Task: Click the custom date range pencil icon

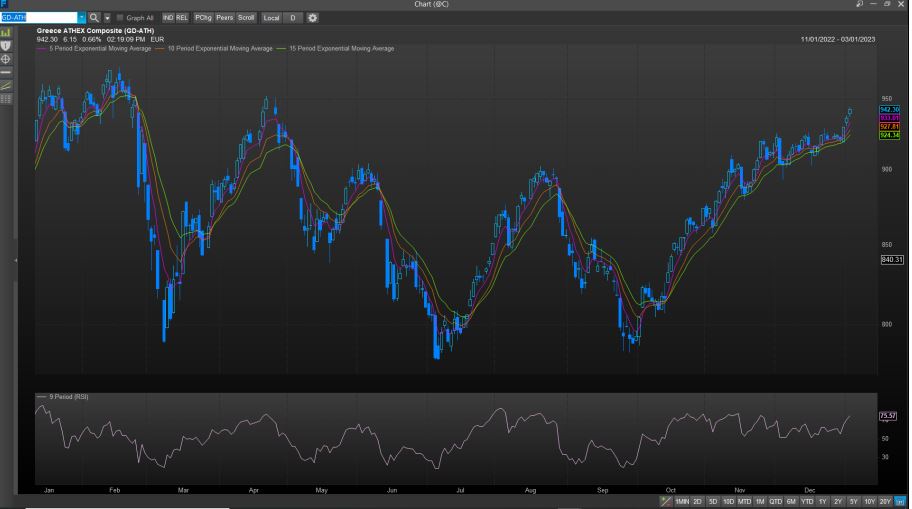Action: [x=666, y=500]
